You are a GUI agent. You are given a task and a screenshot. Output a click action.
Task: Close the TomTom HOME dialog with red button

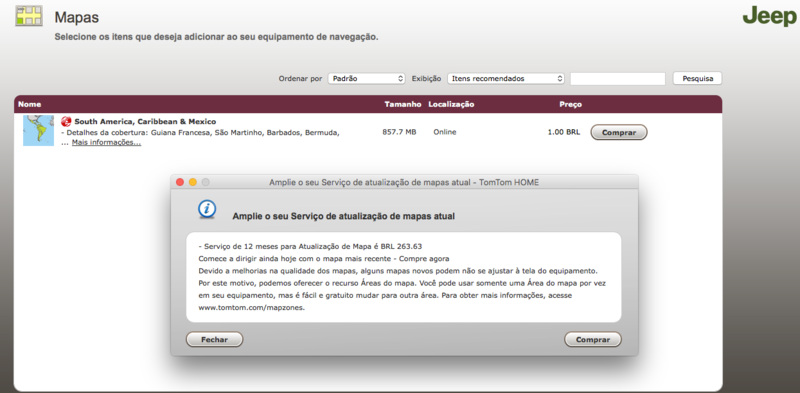(x=180, y=182)
